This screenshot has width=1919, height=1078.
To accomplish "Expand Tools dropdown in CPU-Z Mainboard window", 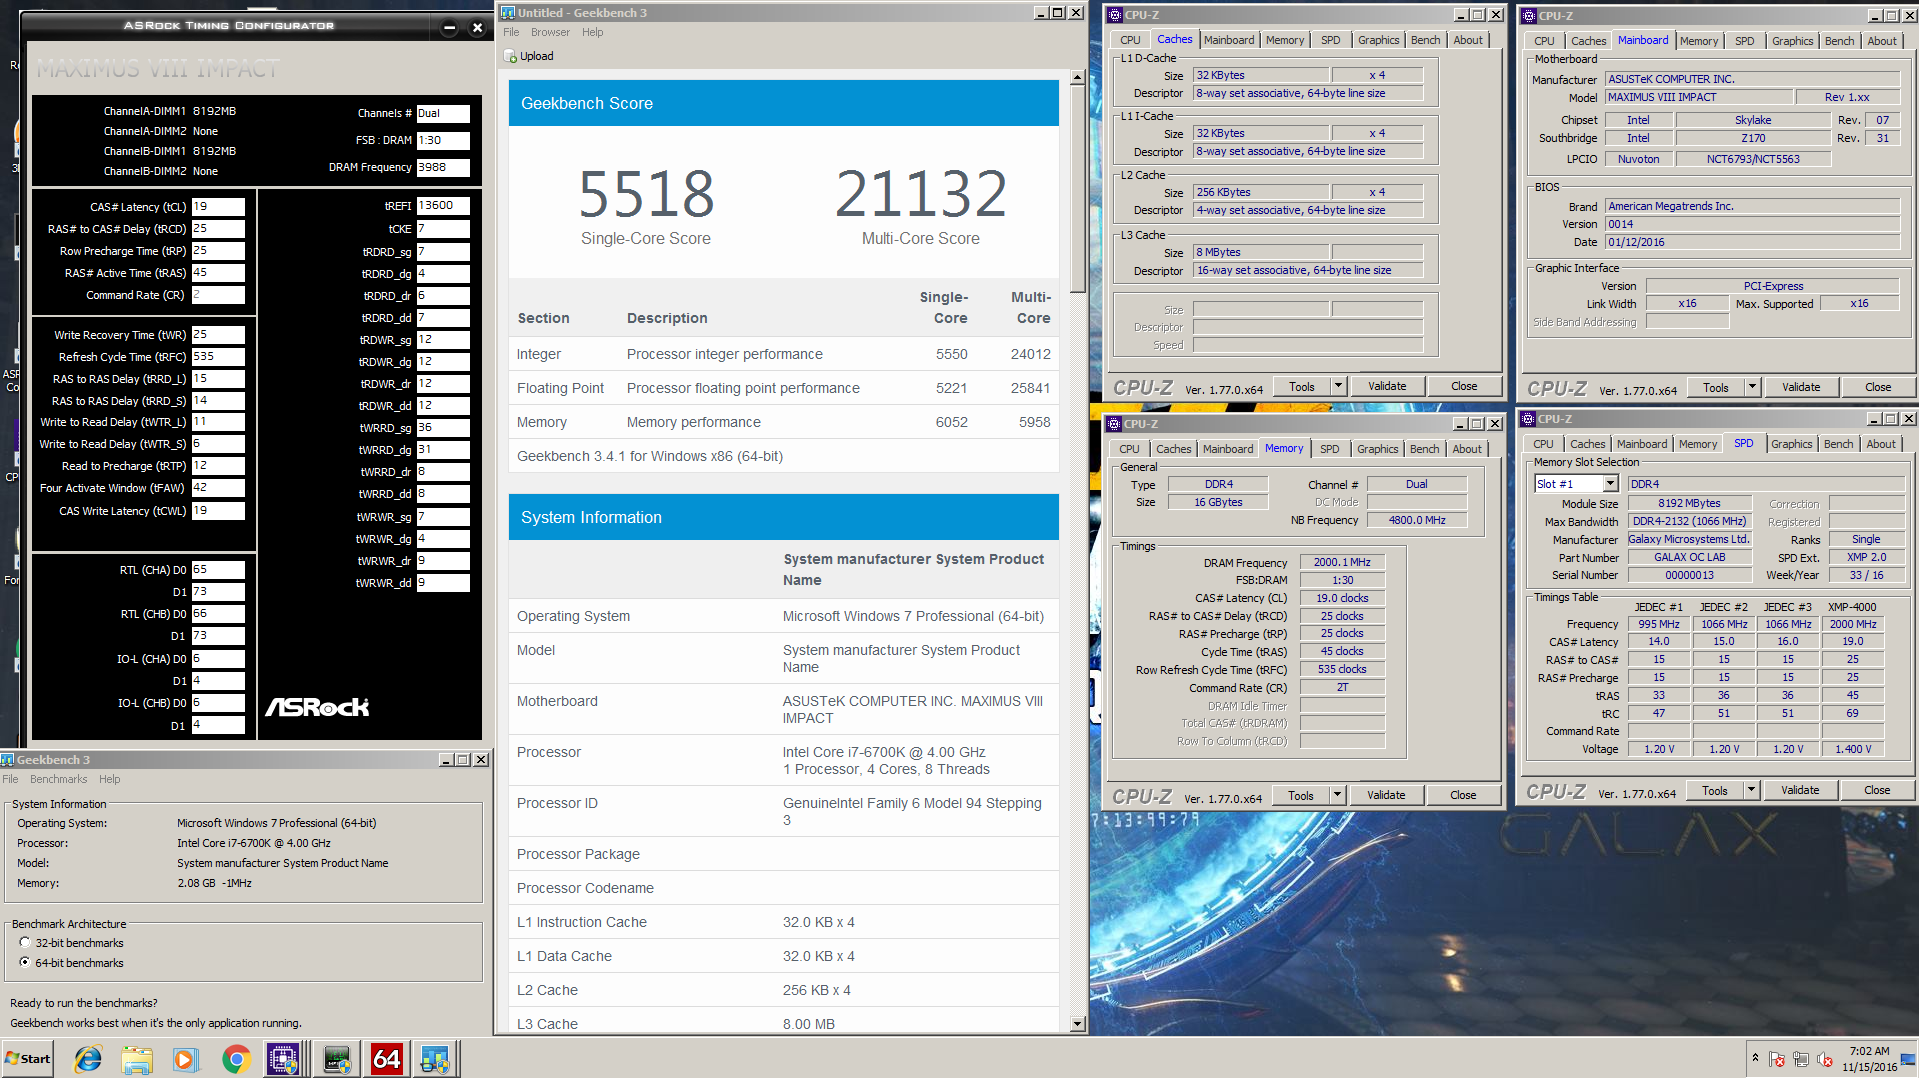I will [x=1751, y=387].
